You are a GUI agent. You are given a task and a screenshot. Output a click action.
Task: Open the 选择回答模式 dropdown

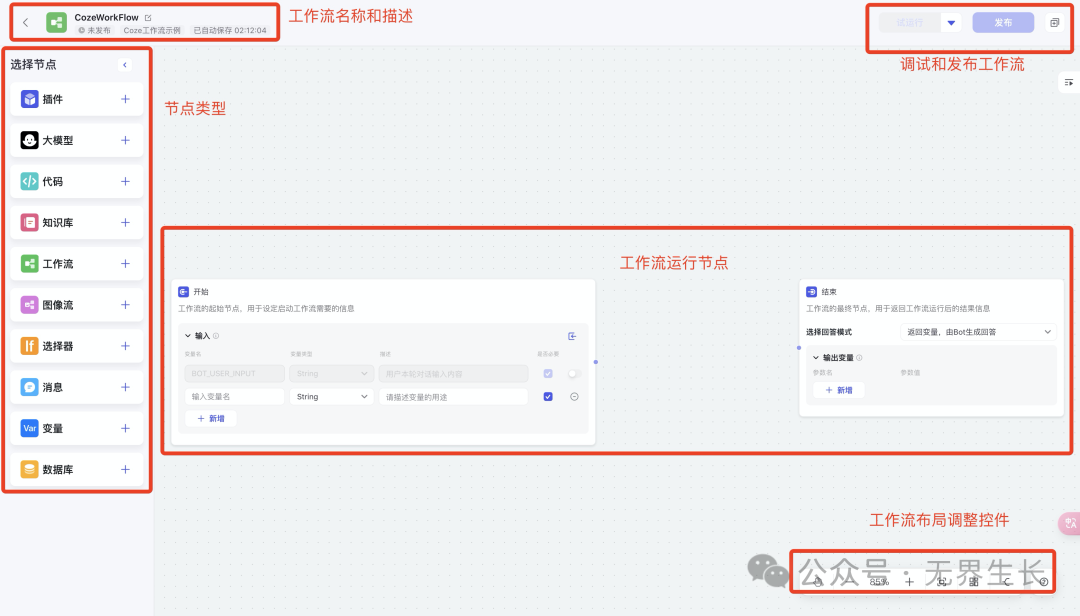tap(978, 332)
